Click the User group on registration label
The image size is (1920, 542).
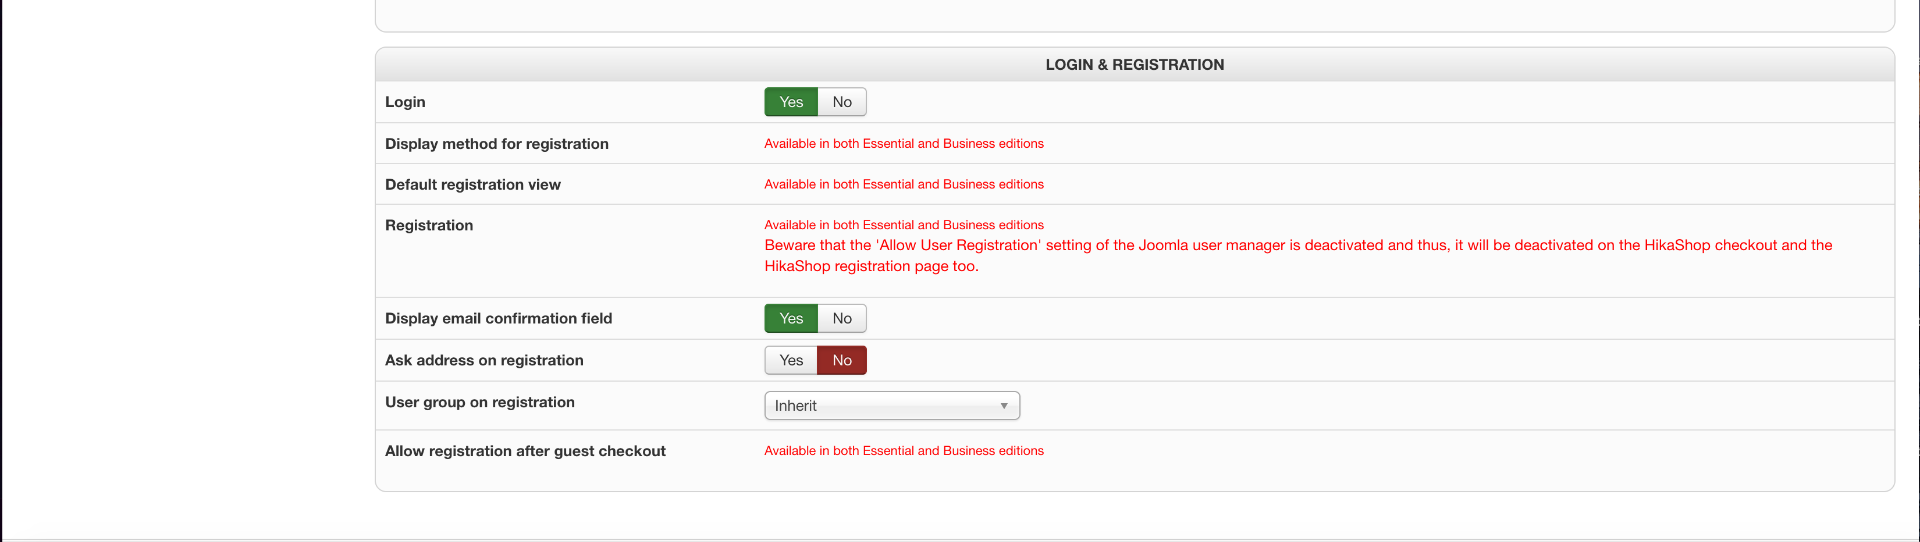point(479,402)
